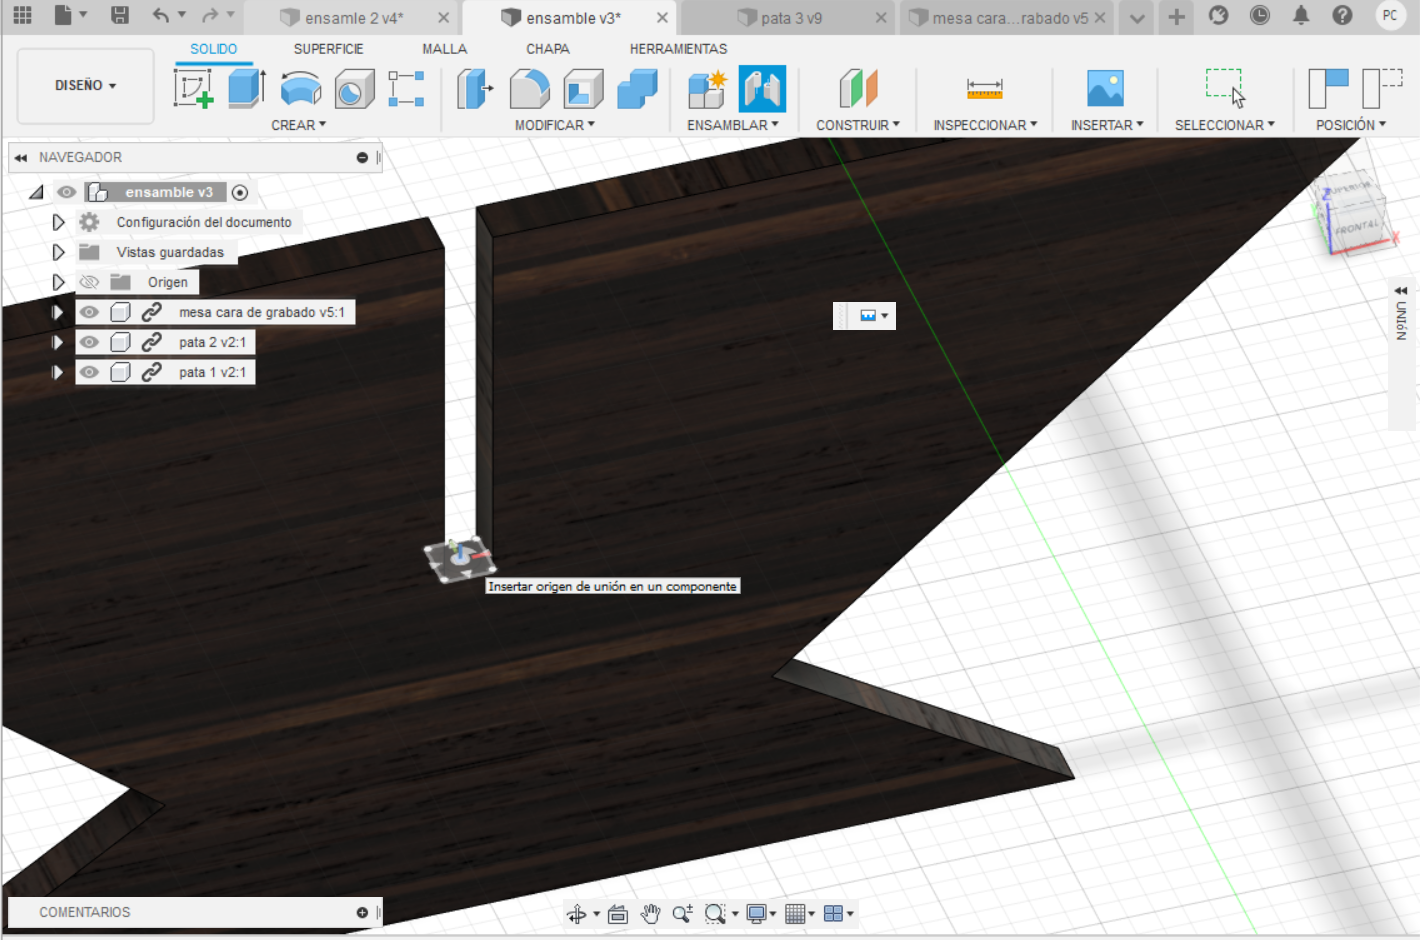The width and height of the screenshot is (1420, 940).
Task: Open the INSERTAR dropdown menu
Action: click(x=1107, y=125)
